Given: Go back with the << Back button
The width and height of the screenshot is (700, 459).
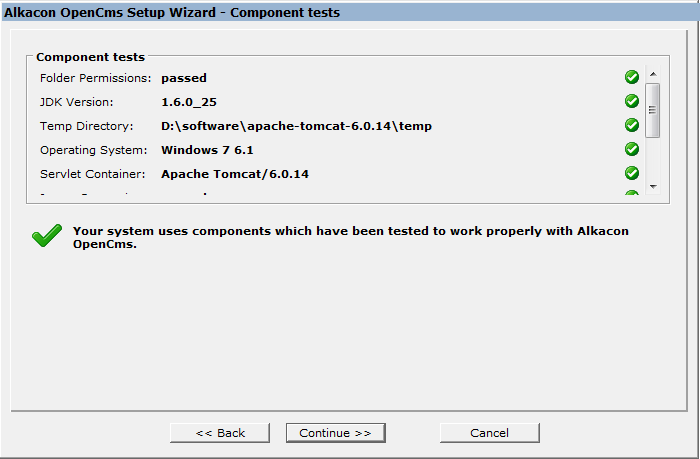Looking at the screenshot, I should (x=220, y=433).
